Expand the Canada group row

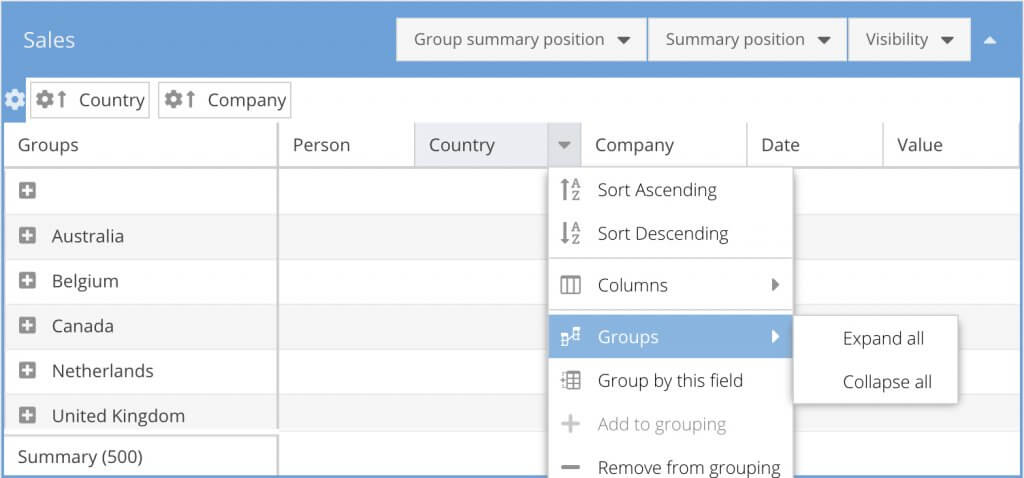click(x=27, y=326)
